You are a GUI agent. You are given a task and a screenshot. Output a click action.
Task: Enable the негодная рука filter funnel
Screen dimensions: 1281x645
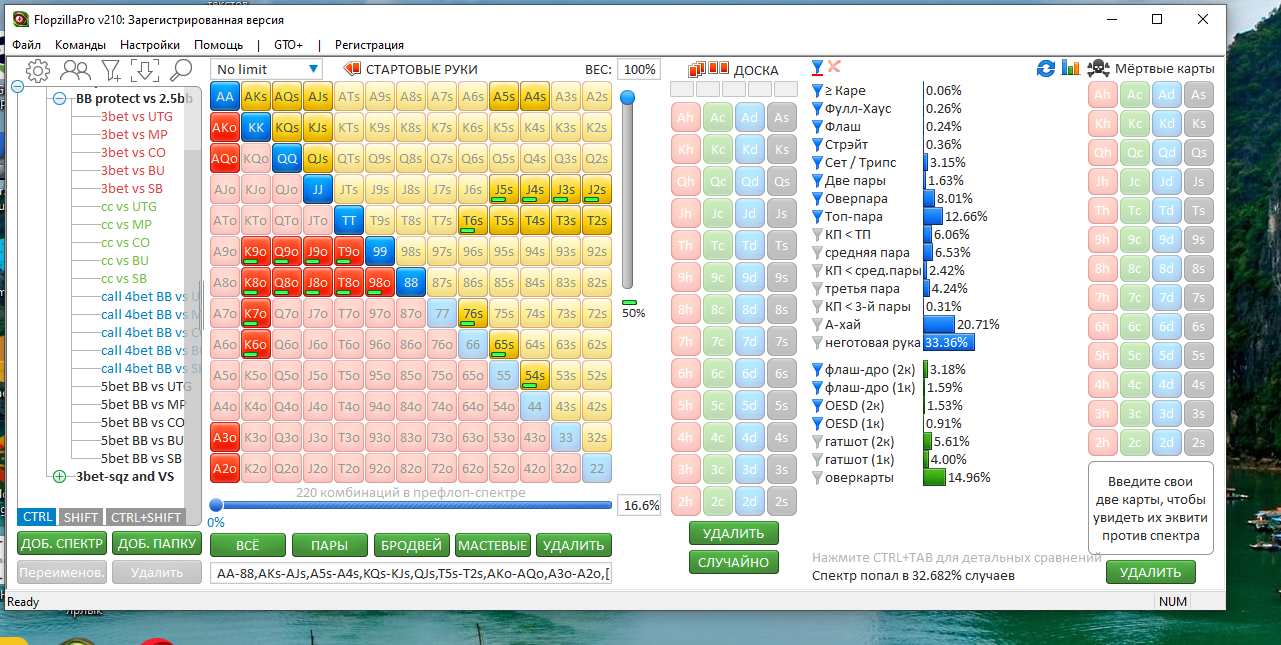click(817, 343)
